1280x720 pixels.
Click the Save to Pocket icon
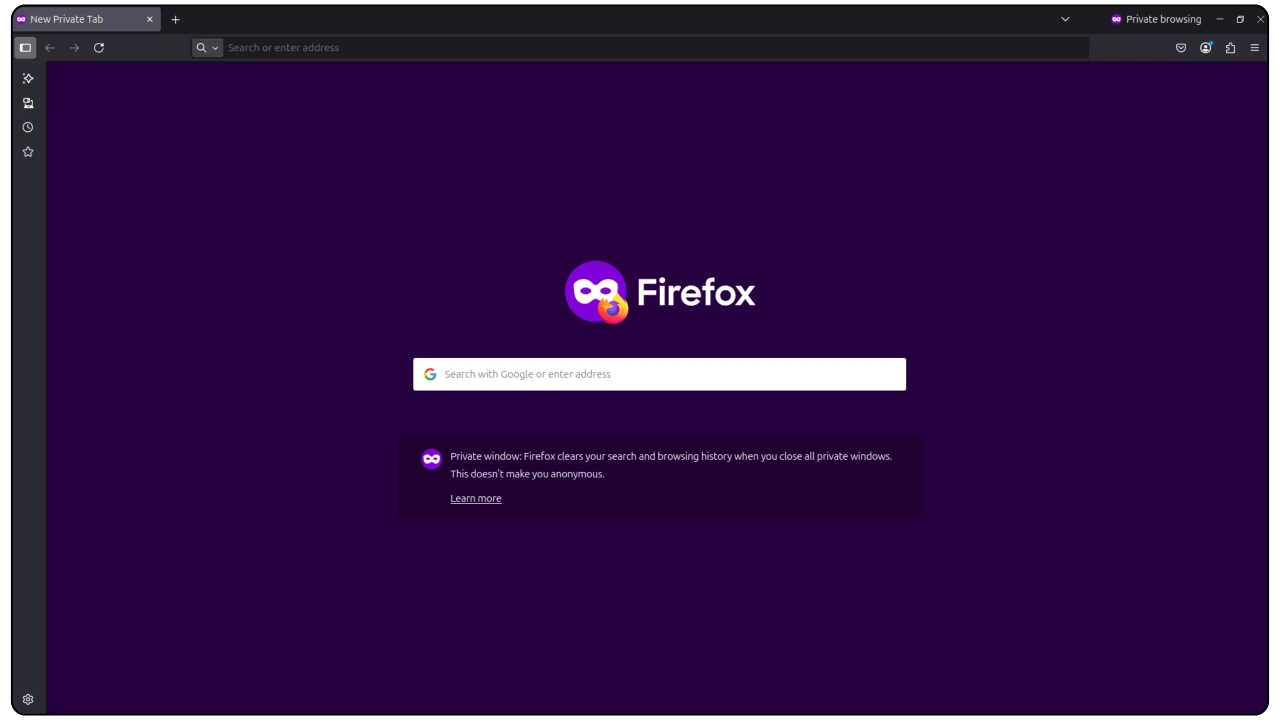(x=1181, y=48)
